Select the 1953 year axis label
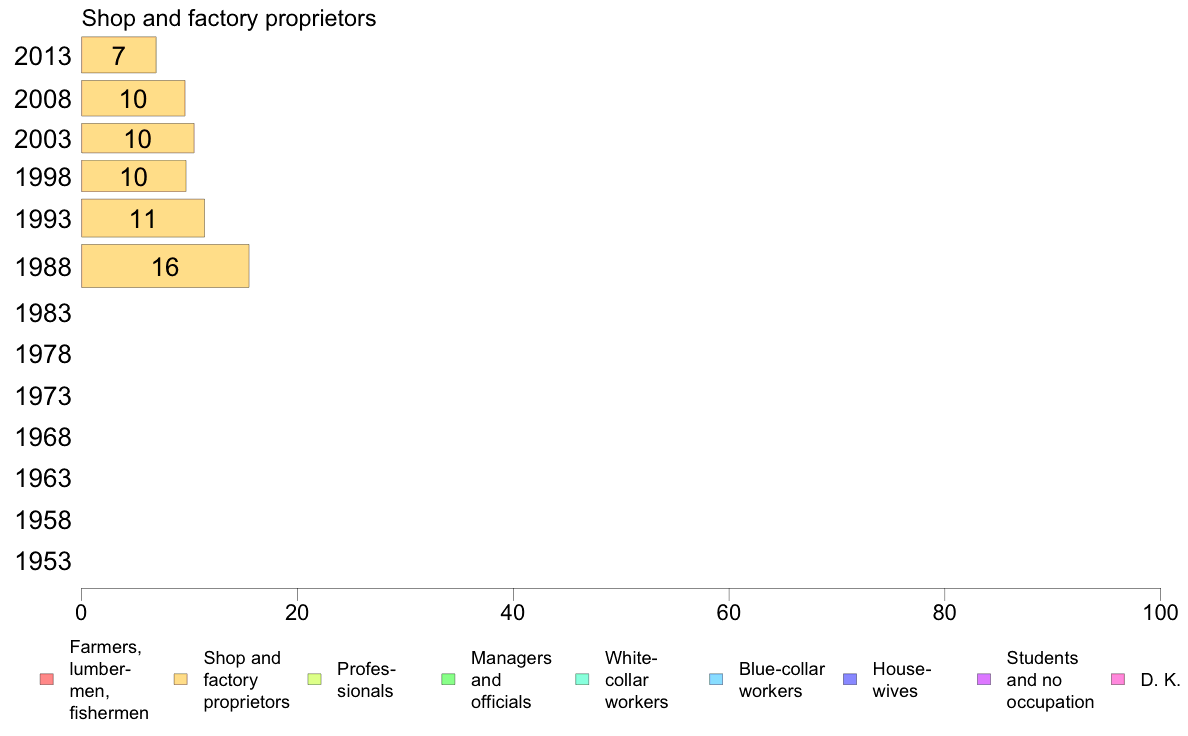 tap(44, 561)
